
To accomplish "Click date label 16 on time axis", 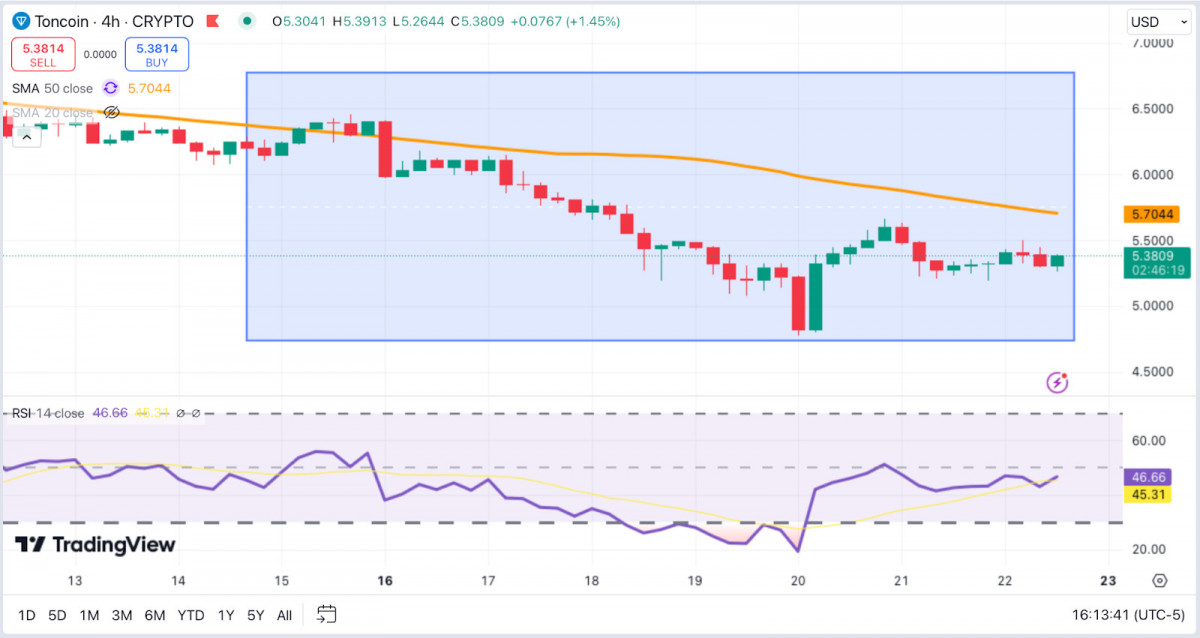I will pyautogui.click(x=385, y=581).
